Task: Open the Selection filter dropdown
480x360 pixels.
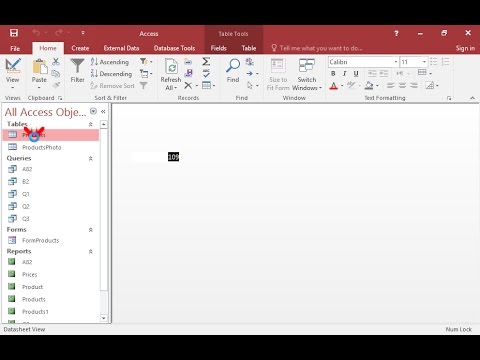Action: point(146,61)
